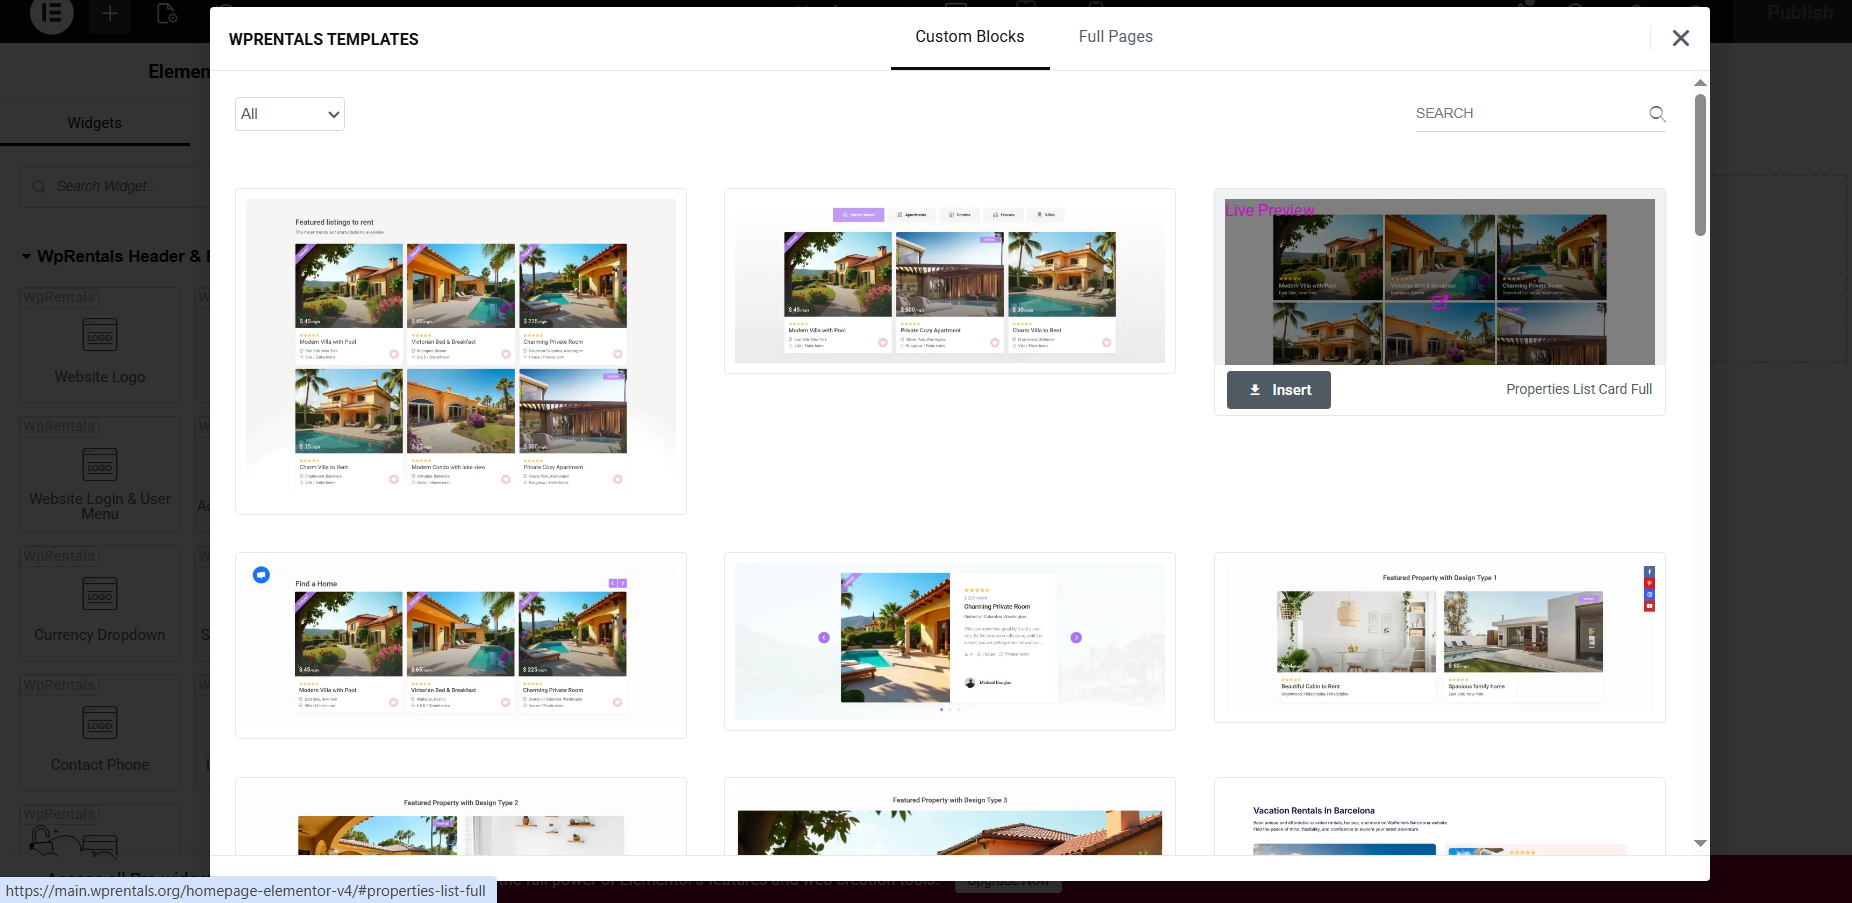This screenshot has height=903, width=1852.
Task: Click the add element plus icon
Action: coord(110,14)
